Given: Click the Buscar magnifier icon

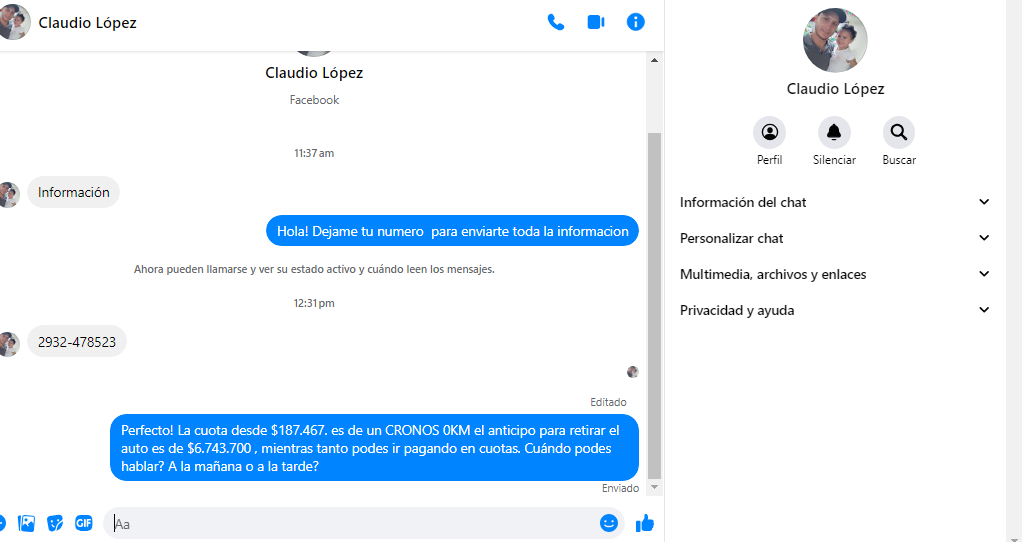Looking at the screenshot, I should tap(899, 132).
